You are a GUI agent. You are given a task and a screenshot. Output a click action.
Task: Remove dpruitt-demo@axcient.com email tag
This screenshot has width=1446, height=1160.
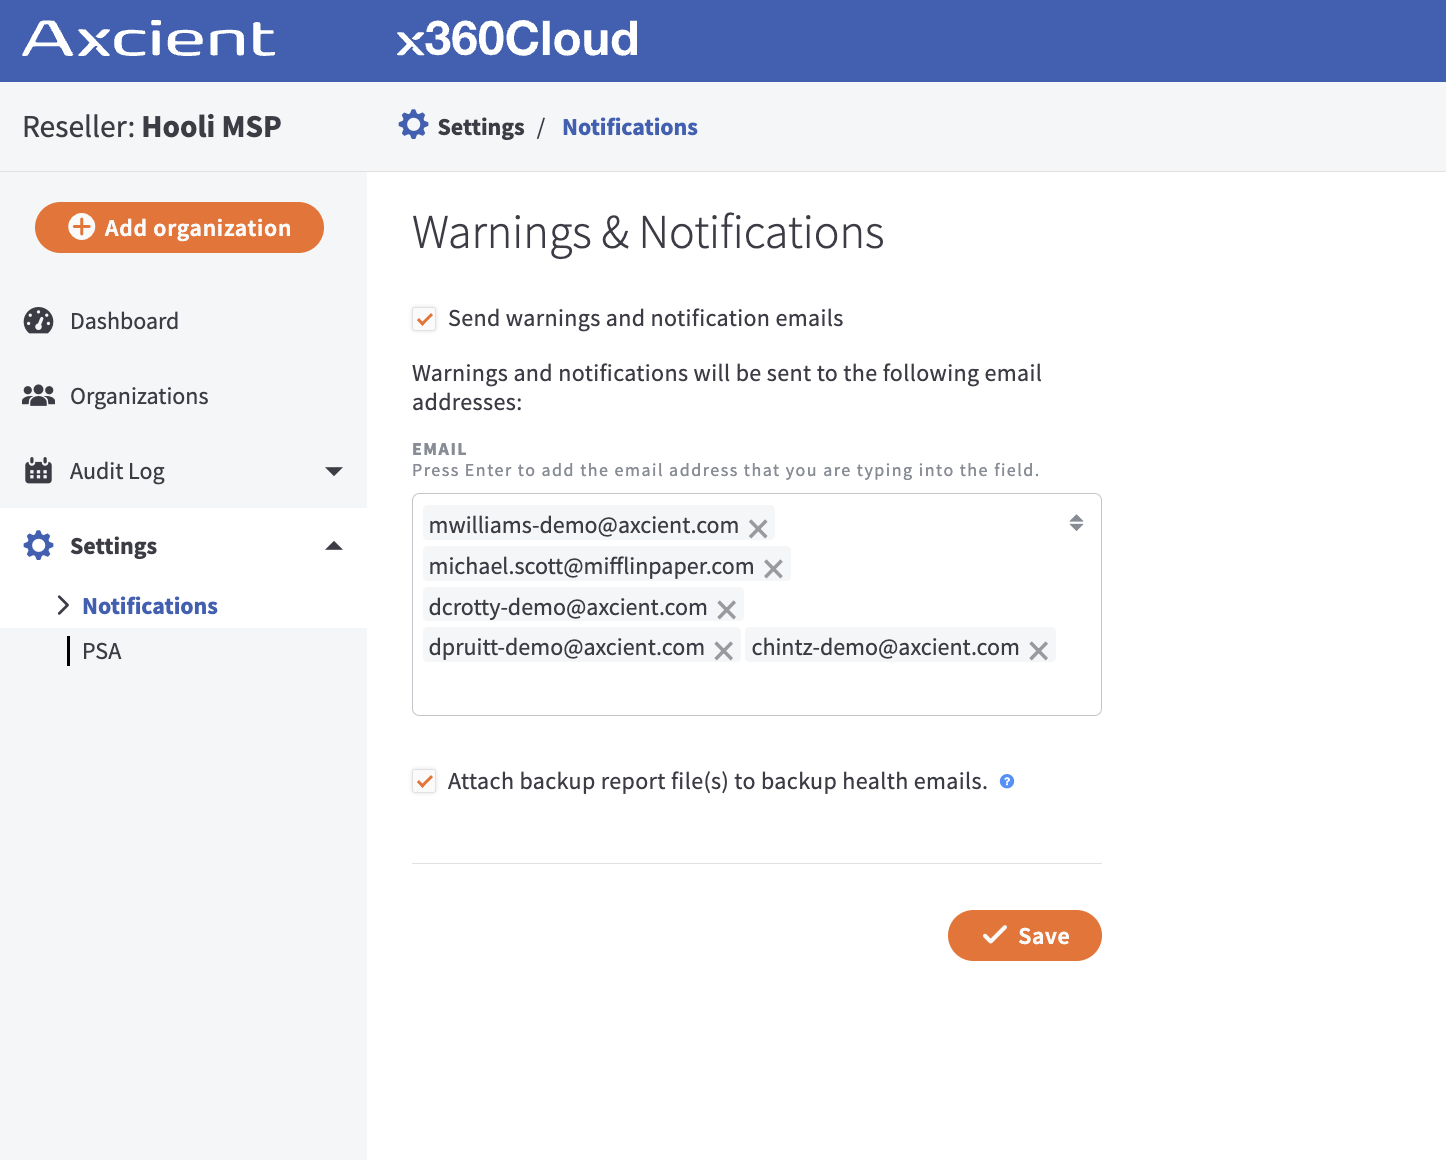(724, 650)
